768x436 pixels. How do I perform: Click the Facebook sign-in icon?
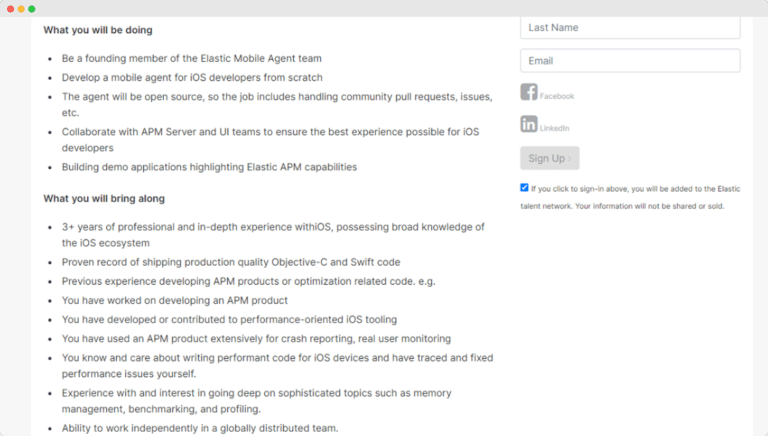[x=529, y=93]
